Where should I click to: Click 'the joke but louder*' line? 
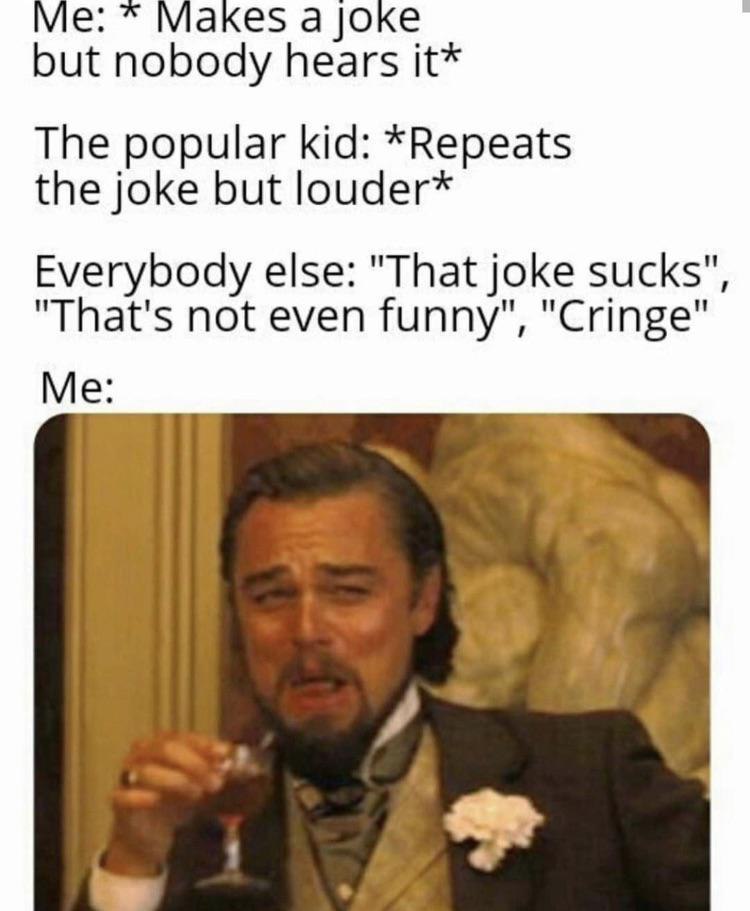243,189
